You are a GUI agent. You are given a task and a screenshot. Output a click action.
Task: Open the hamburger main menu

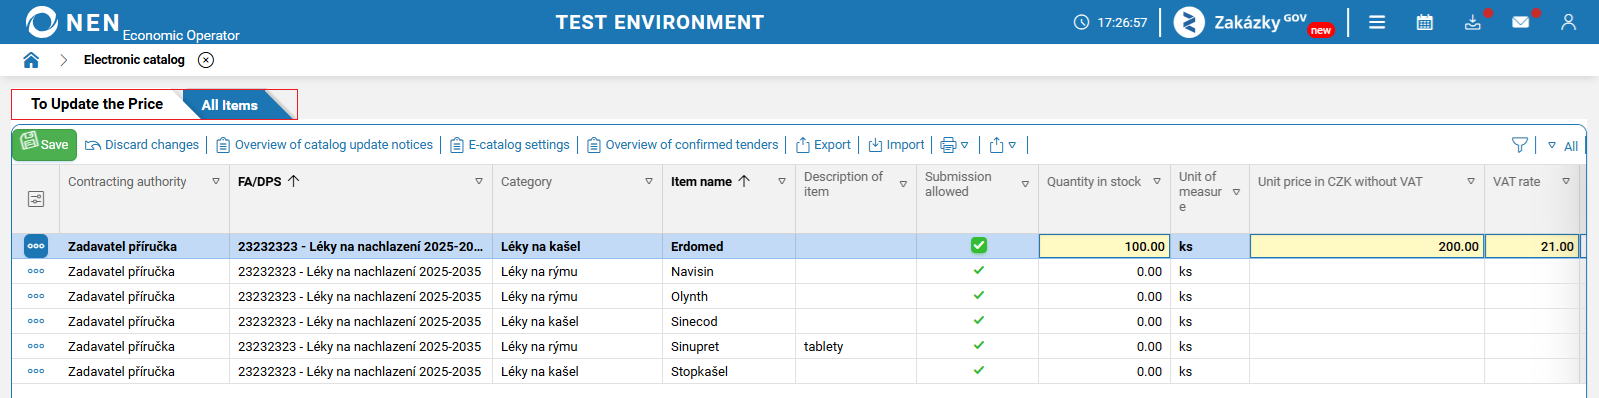[x=1377, y=22]
